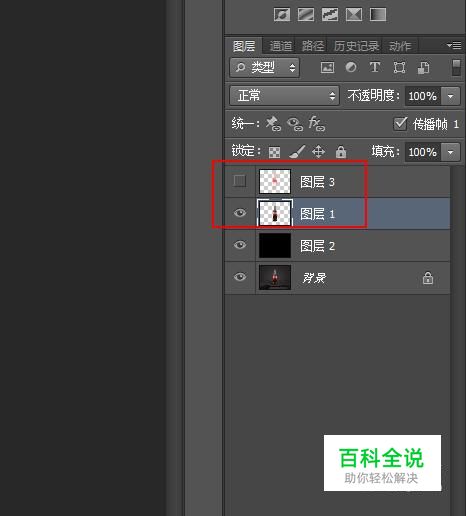Screen dimensions: 466x516
Task: Lock image pixels brush icon
Action: click(x=297, y=152)
